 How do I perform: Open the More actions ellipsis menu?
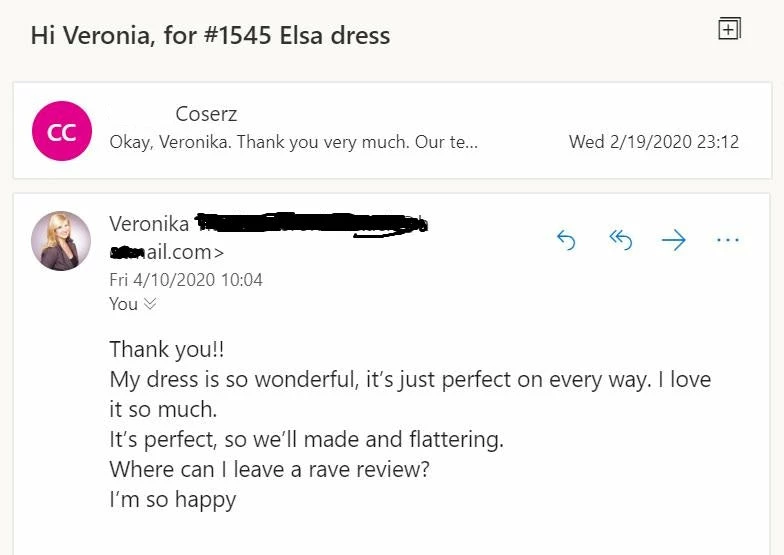pos(728,240)
